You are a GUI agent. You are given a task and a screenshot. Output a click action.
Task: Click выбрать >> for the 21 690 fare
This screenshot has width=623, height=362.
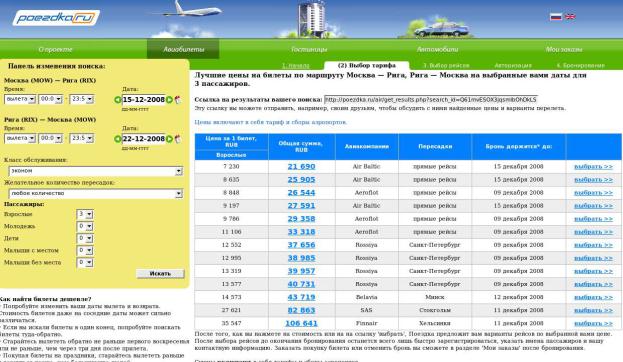pyautogui.click(x=593, y=166)
